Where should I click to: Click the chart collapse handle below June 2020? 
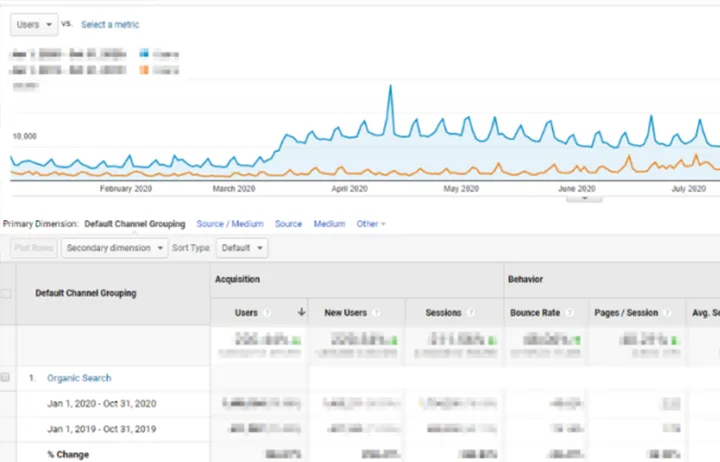(x=584, y=198)
